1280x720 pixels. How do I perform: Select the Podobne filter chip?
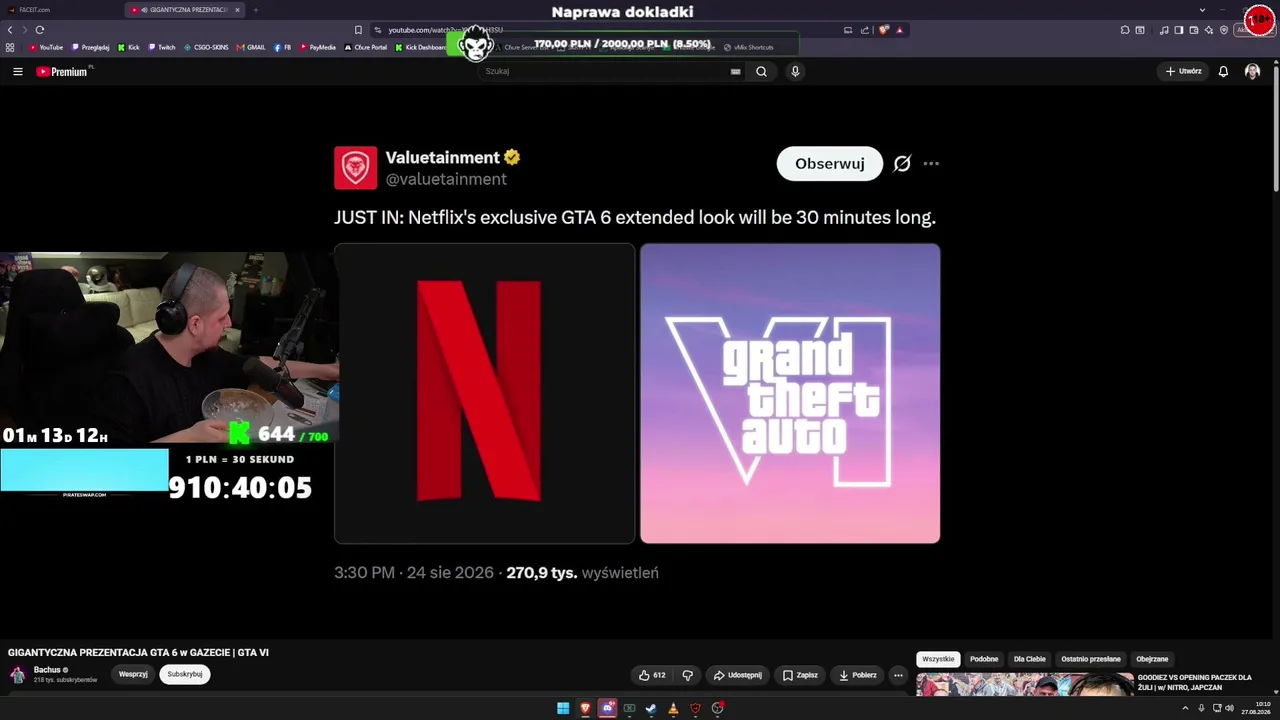coord(984,659)
